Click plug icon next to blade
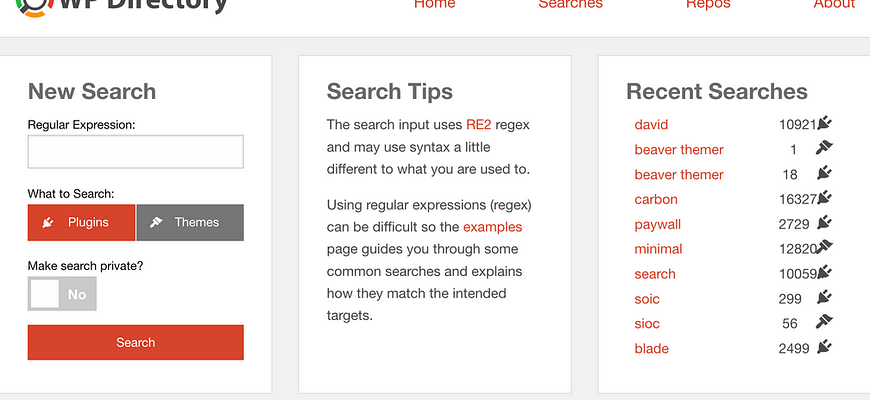Screen dimensions: 870x400 (x=825, y=347)
